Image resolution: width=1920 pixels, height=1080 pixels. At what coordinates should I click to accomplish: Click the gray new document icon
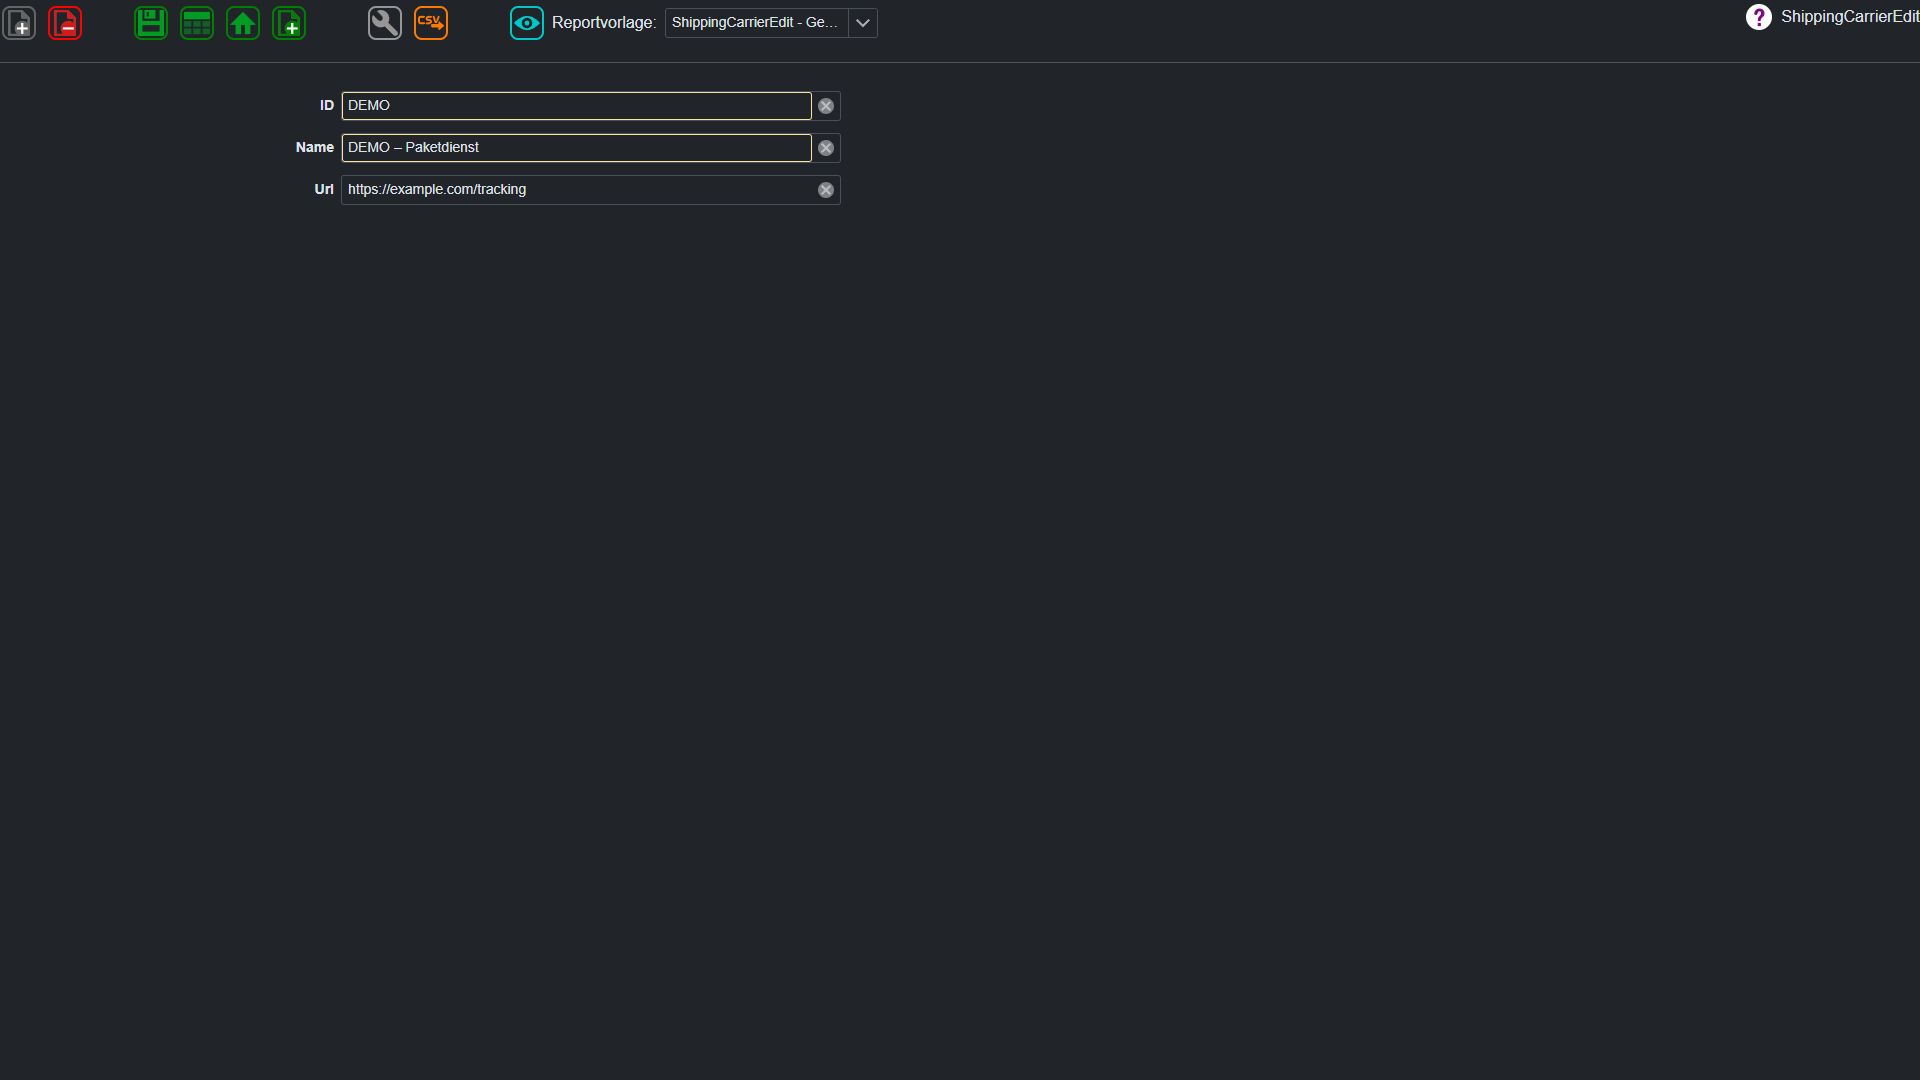pyautogui.click(x=19, y=23)
